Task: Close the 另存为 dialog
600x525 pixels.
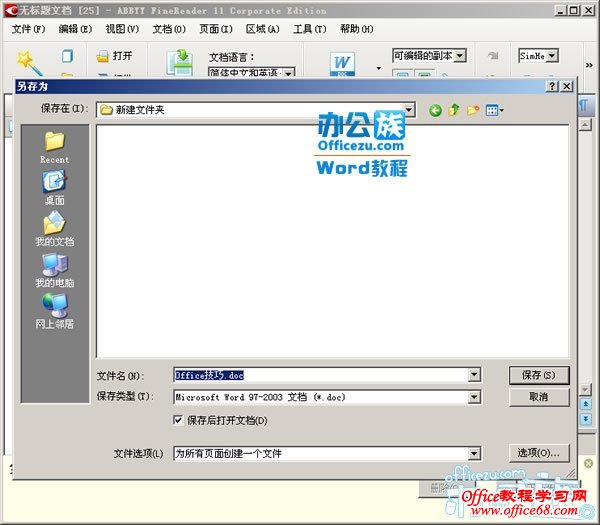Action: point(567,86)
